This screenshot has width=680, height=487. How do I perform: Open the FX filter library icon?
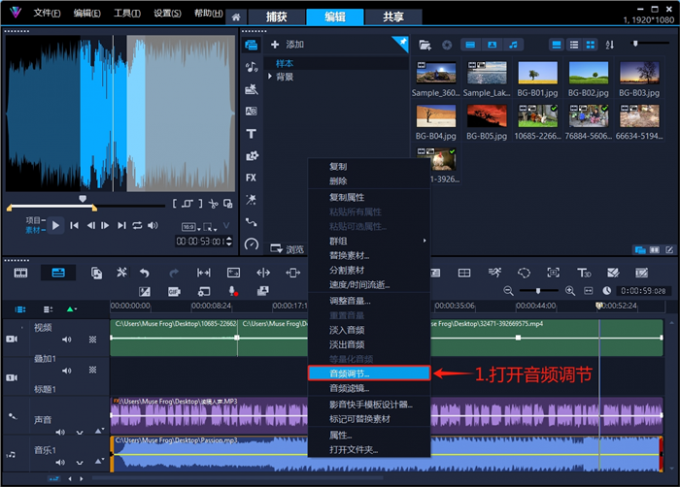click(251, 178)
